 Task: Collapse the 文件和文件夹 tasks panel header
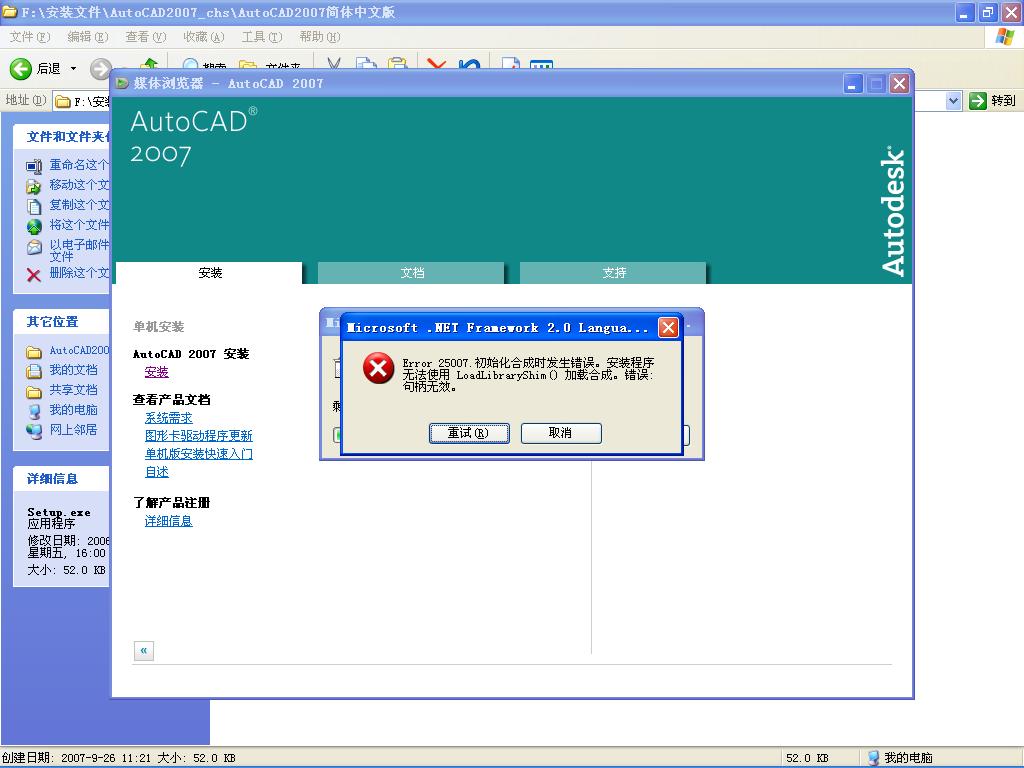click(61, 136)
